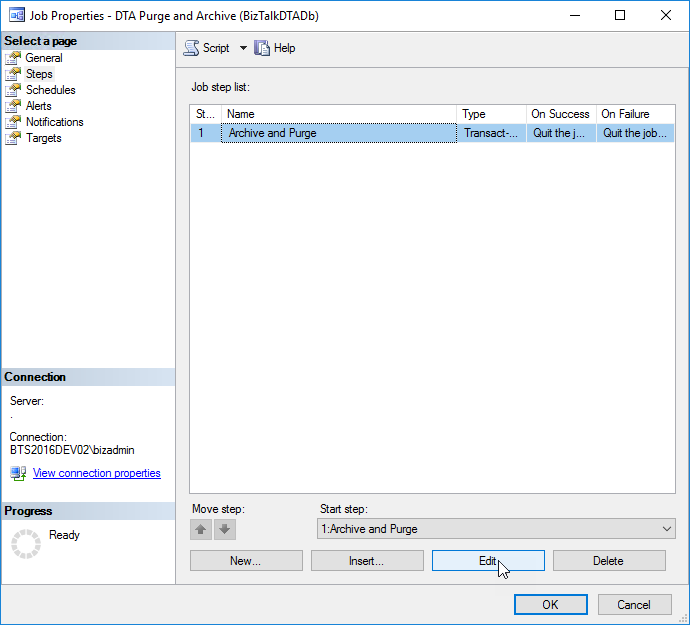
Task: Open the Alerts page
Action: tap(38, 106)
